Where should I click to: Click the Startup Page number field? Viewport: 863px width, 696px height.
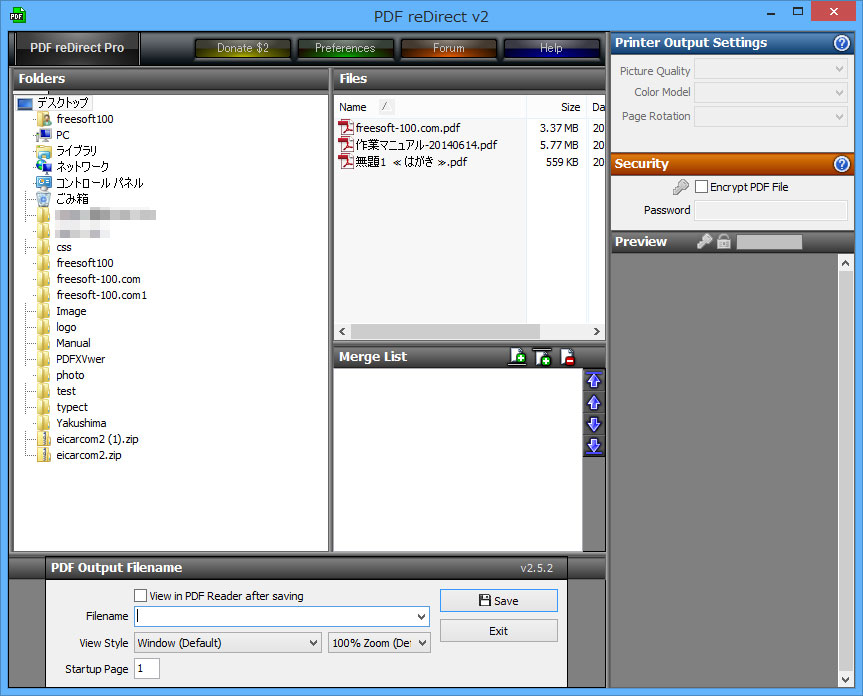coord(147,669)
